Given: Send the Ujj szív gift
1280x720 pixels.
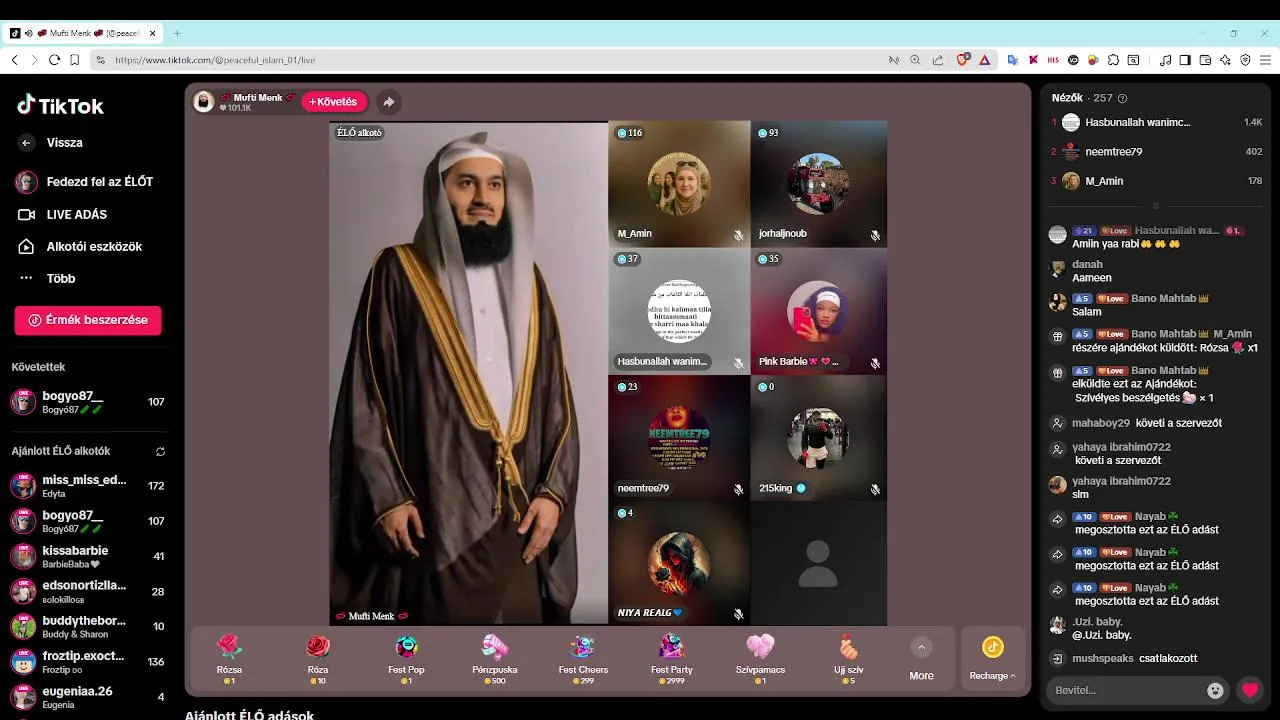Looking at the screenshot, I should point(849,658).
